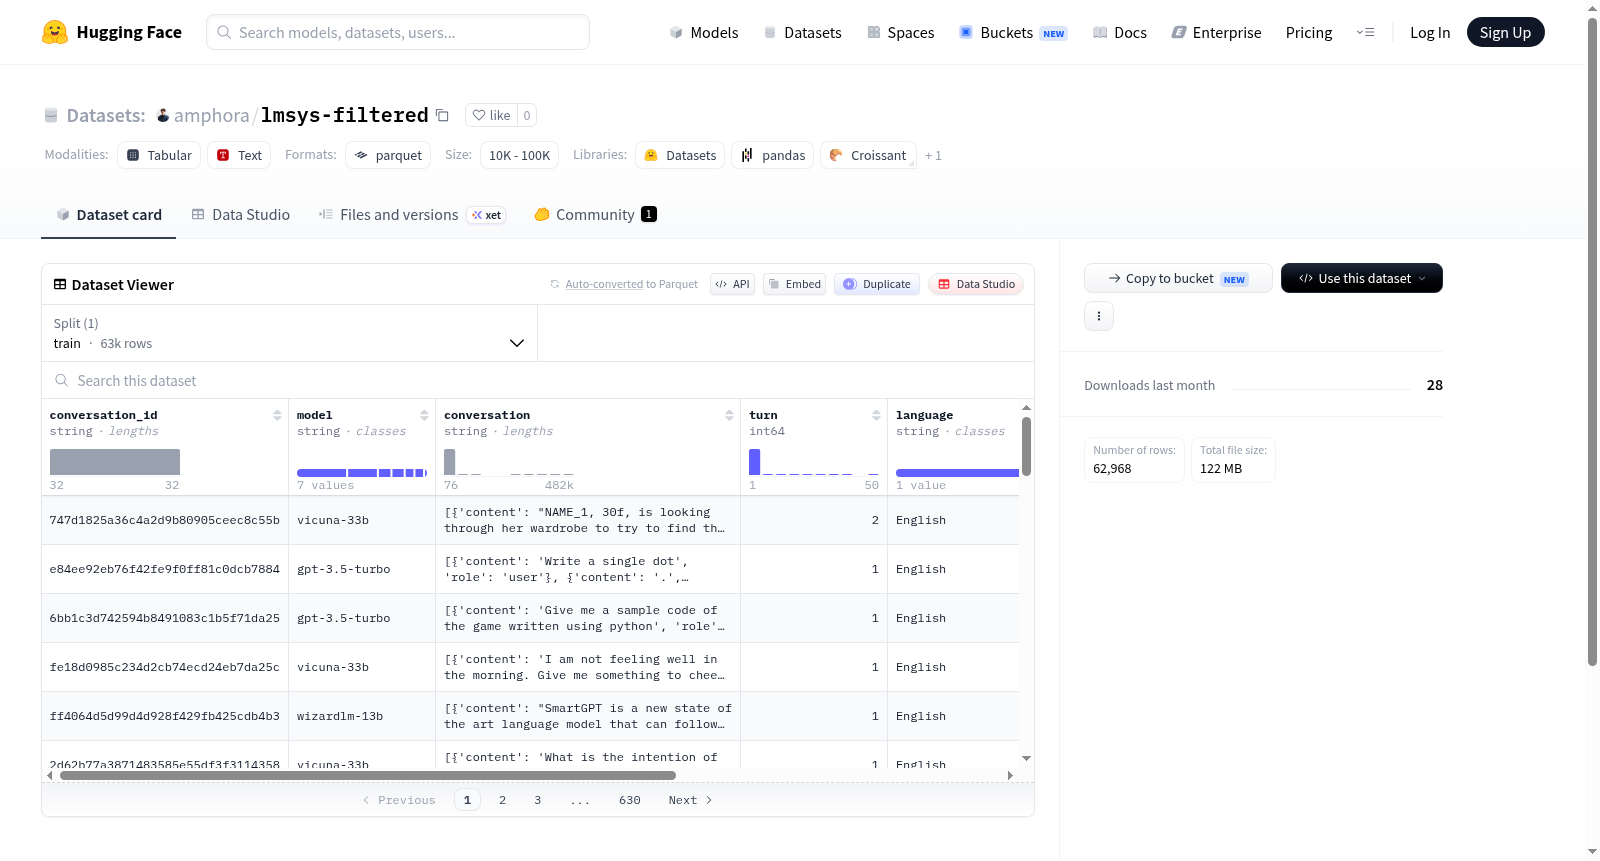This screenshot has width=1600, height=861.
Task: Sort by the model column
Action: [424, 415]
